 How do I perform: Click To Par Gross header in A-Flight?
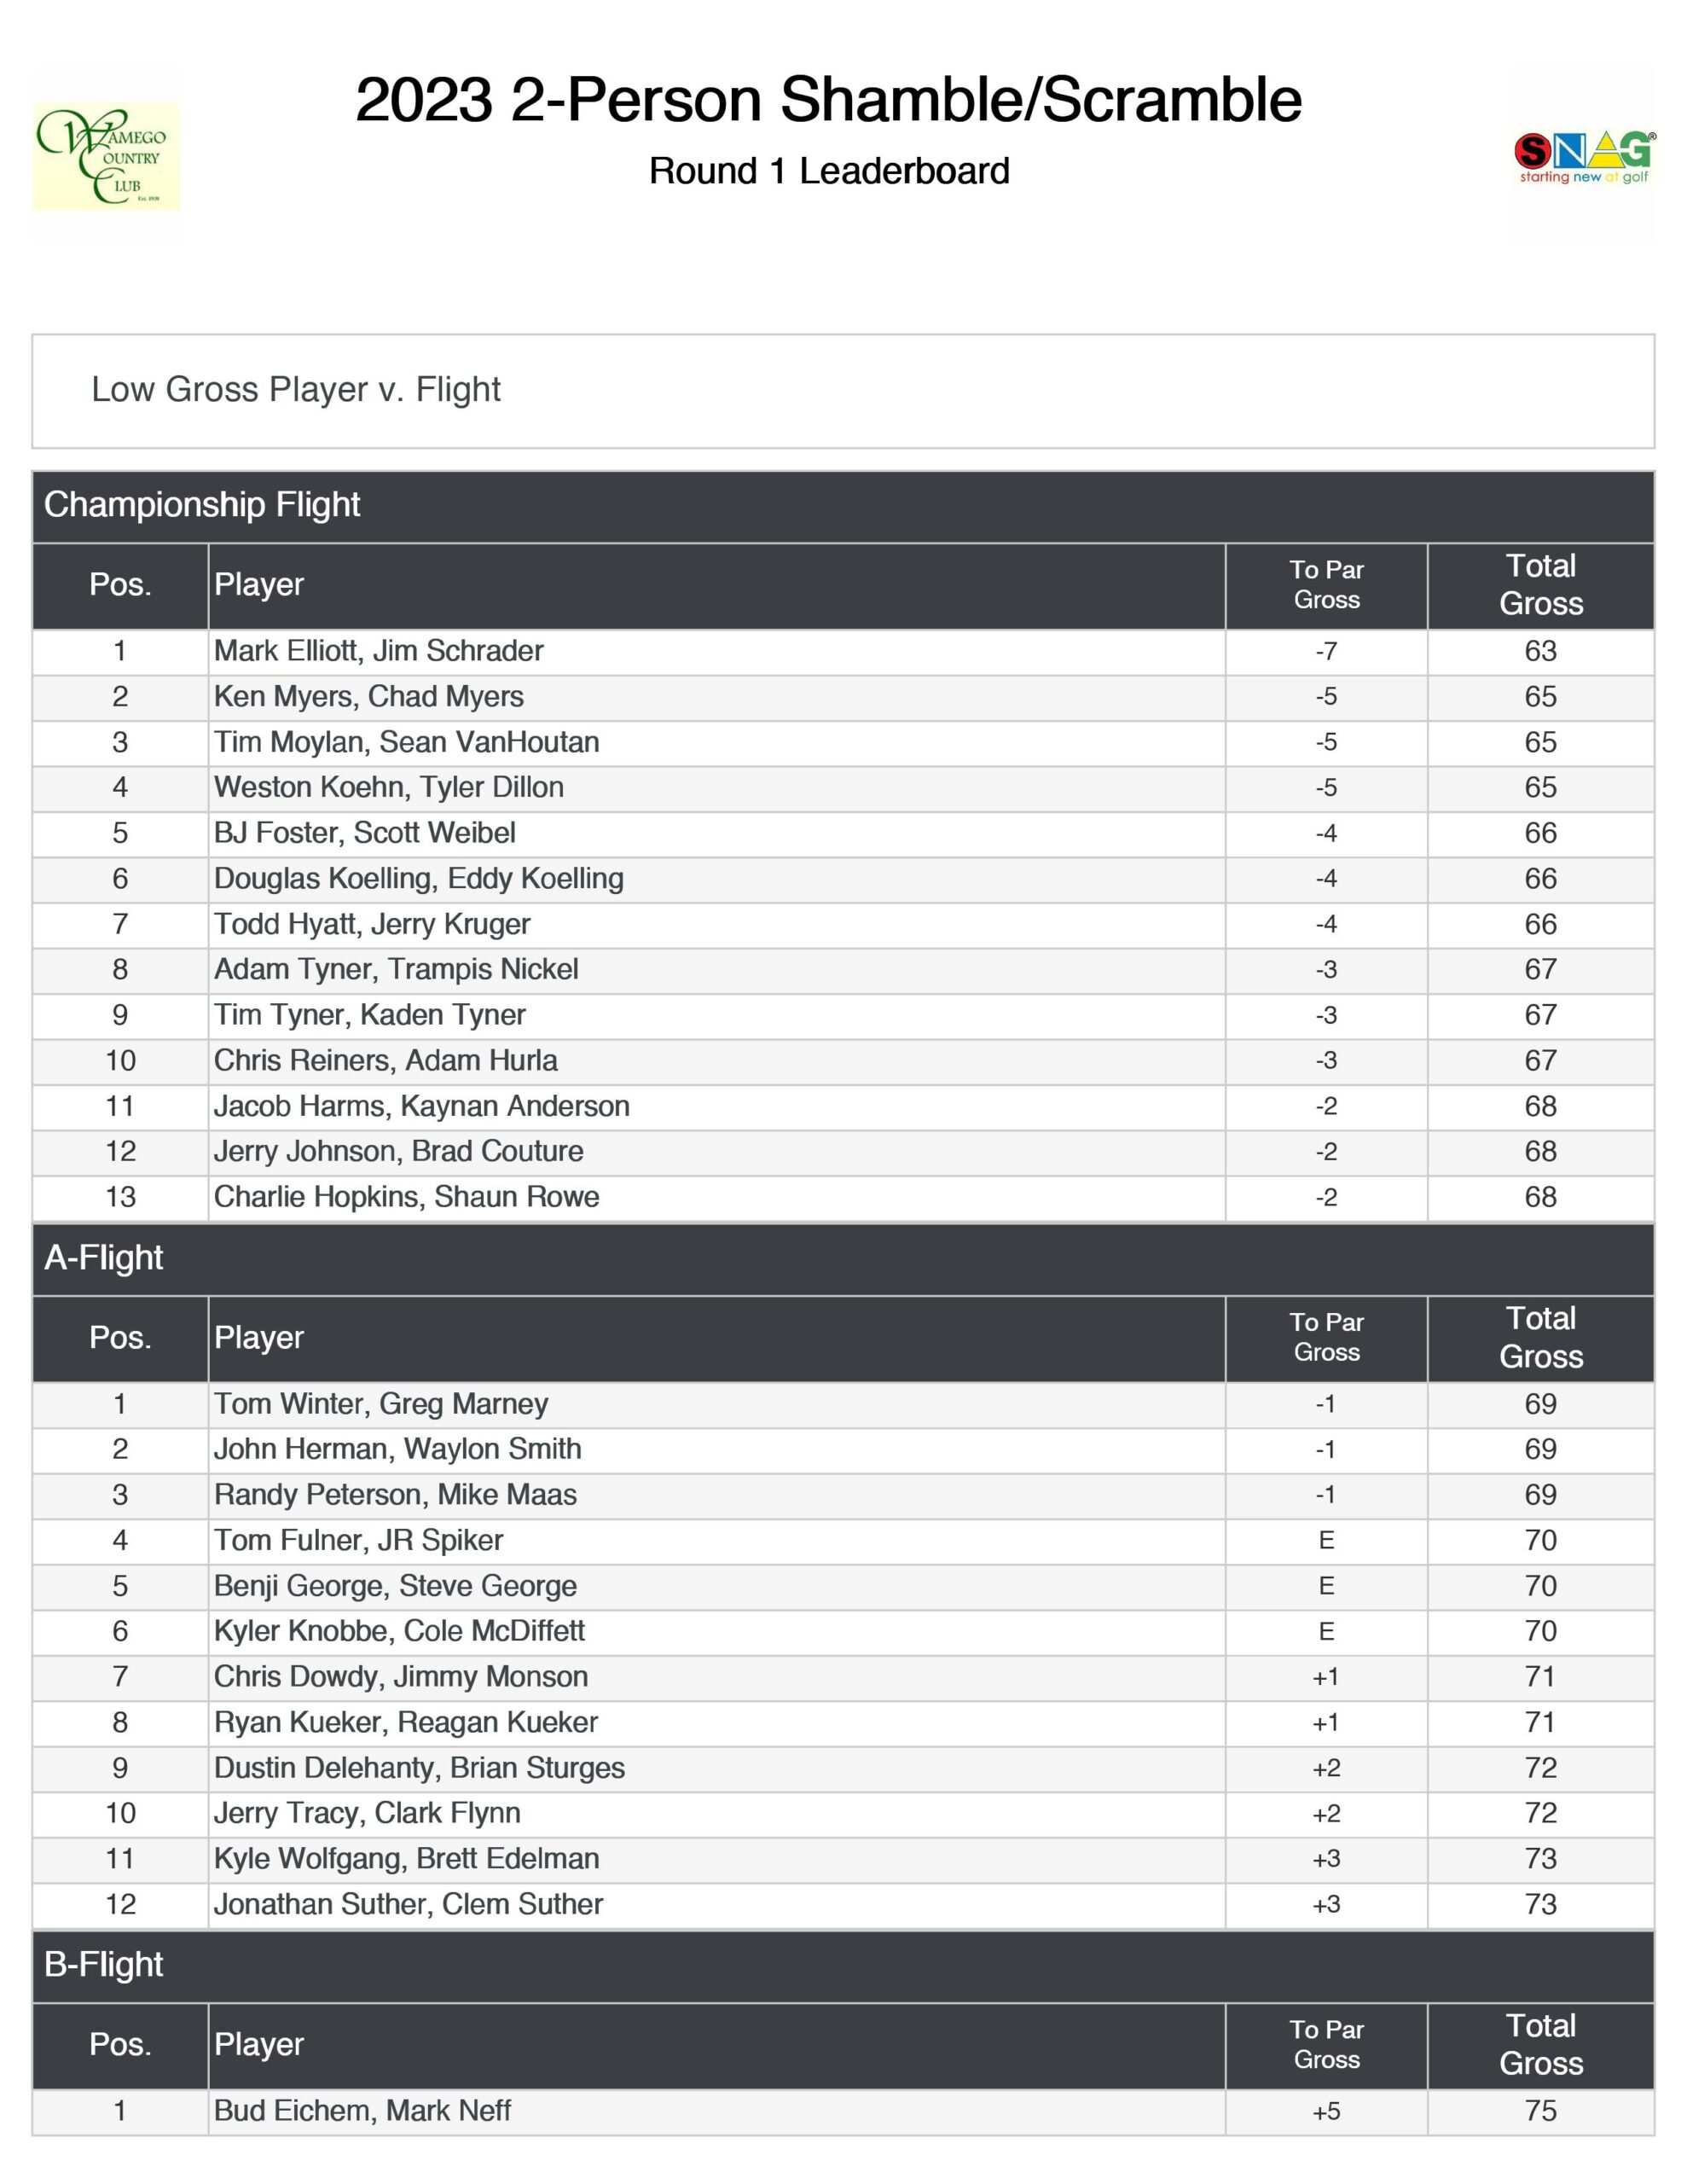tap(1326, 1338)
